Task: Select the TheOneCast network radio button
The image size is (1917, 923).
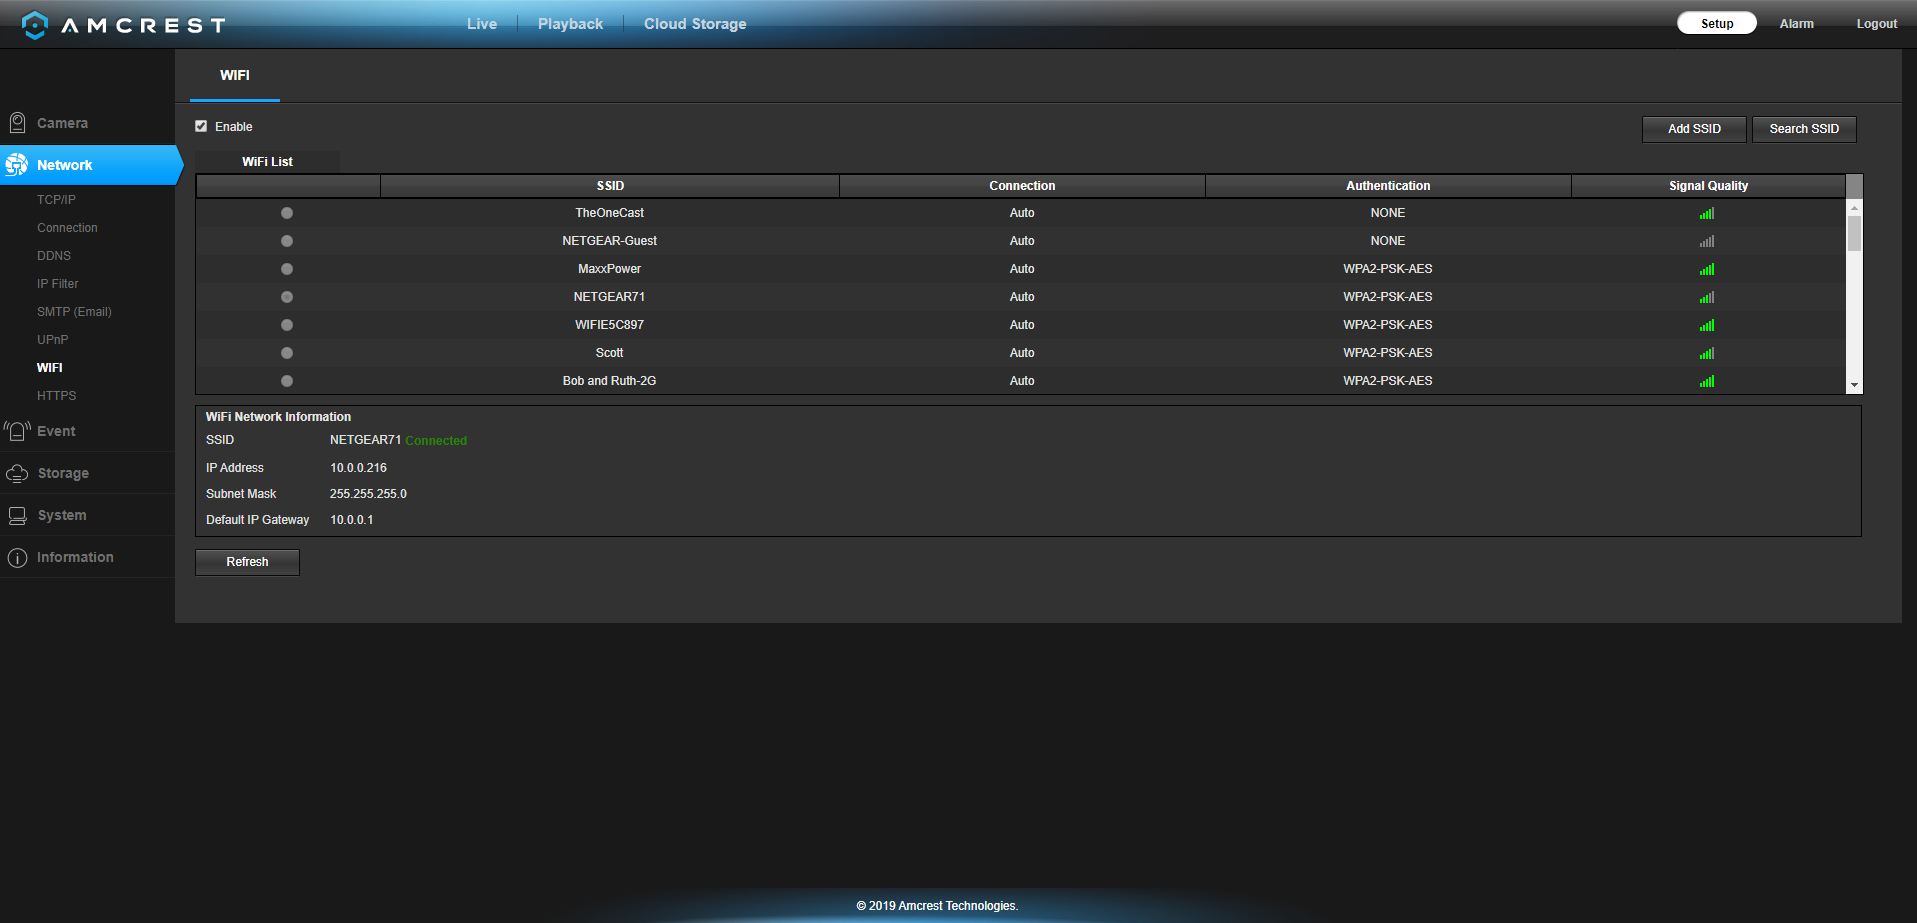Action: tap(287, 213)
